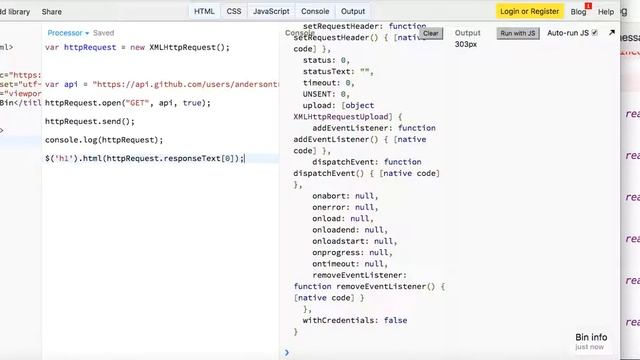Toggle the Auto-run JS checkbox
This screenshot has height=360, width=640.
(595, 33)
